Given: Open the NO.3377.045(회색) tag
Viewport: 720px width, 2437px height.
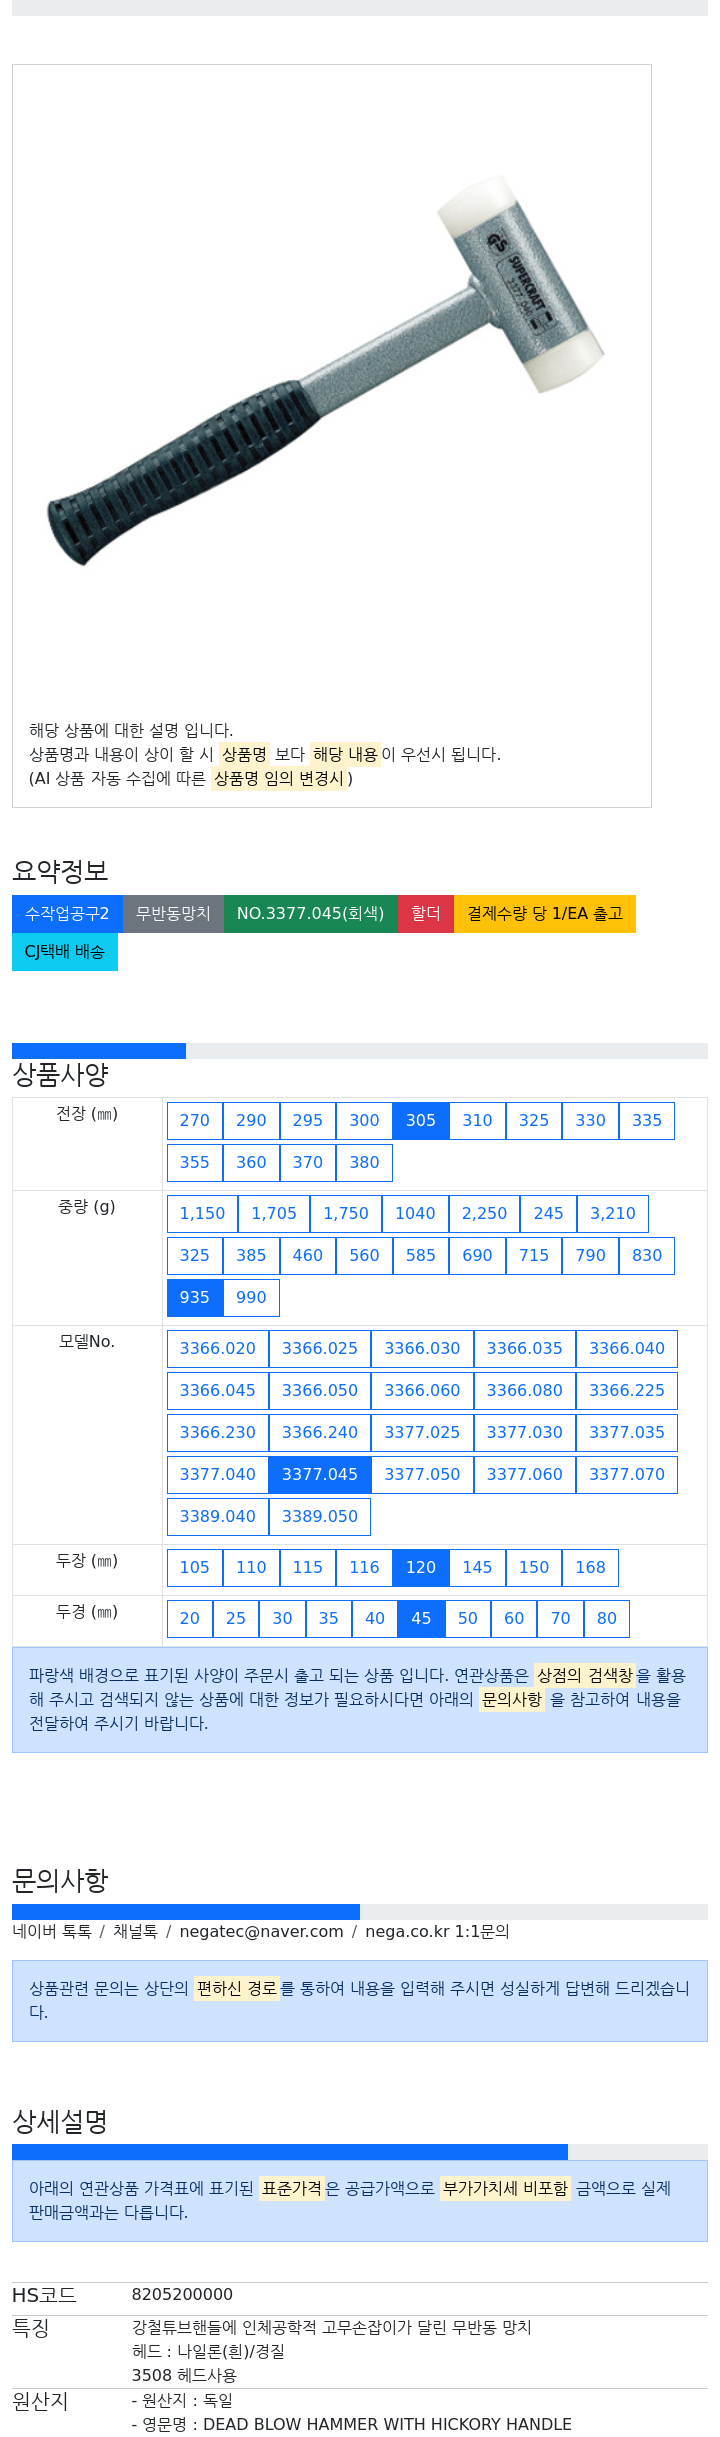Looking at the screenshot, I should [x=310, y=914].
